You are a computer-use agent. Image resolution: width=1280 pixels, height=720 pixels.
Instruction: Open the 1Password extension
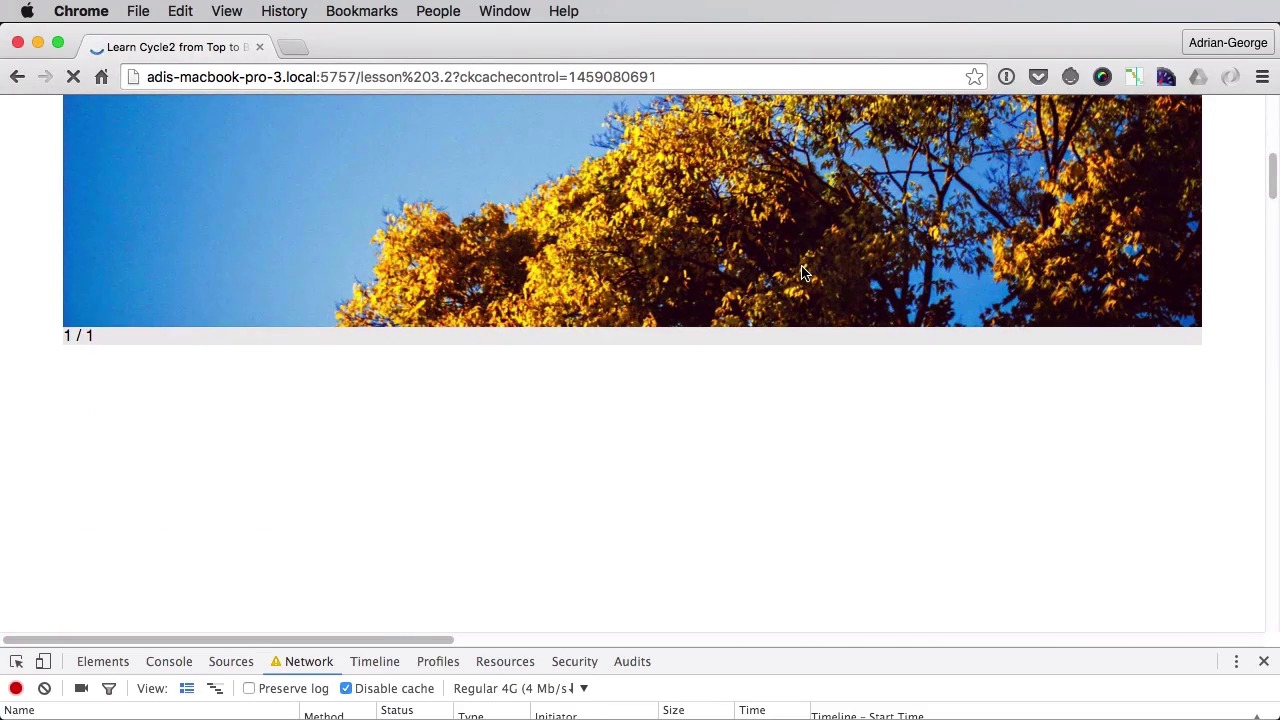[1006, 77]
